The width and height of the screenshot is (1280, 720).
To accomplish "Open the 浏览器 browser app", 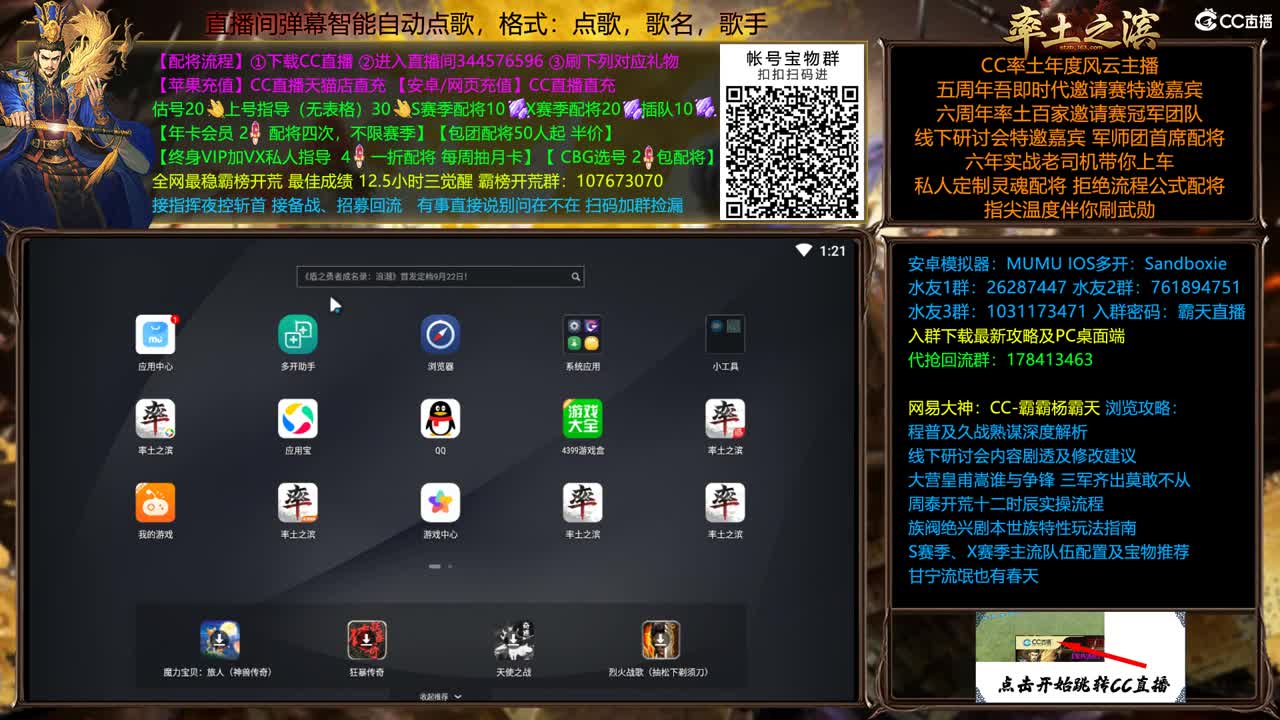I will pos(440,335).
